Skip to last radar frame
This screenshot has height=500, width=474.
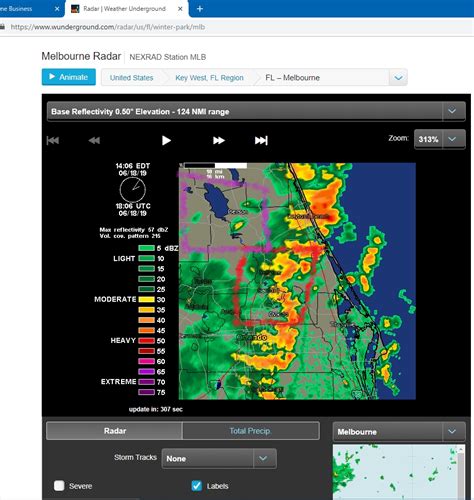coord(261,140)
